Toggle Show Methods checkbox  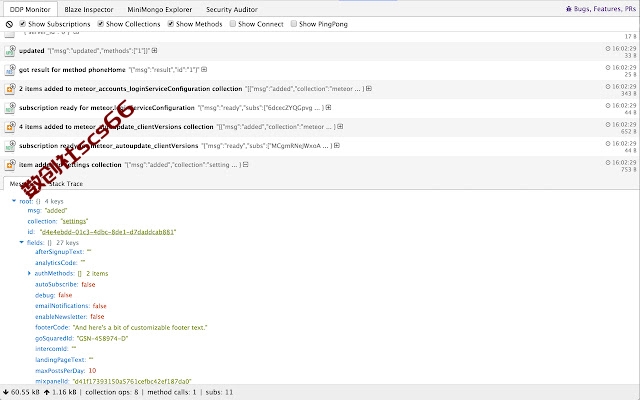click(x=171, y=24)
